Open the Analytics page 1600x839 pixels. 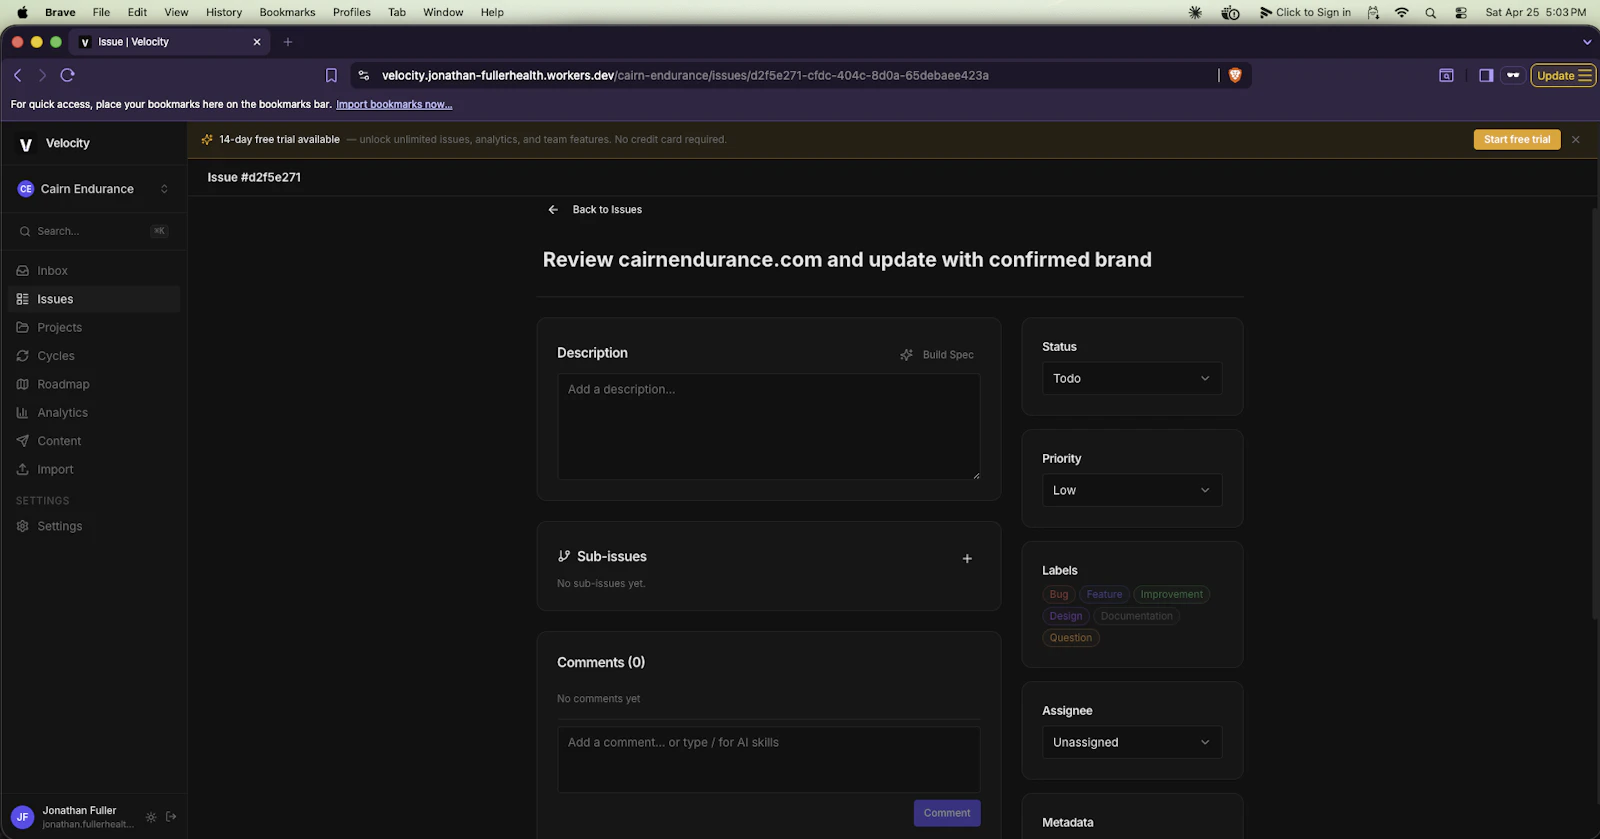pos(94,413)
